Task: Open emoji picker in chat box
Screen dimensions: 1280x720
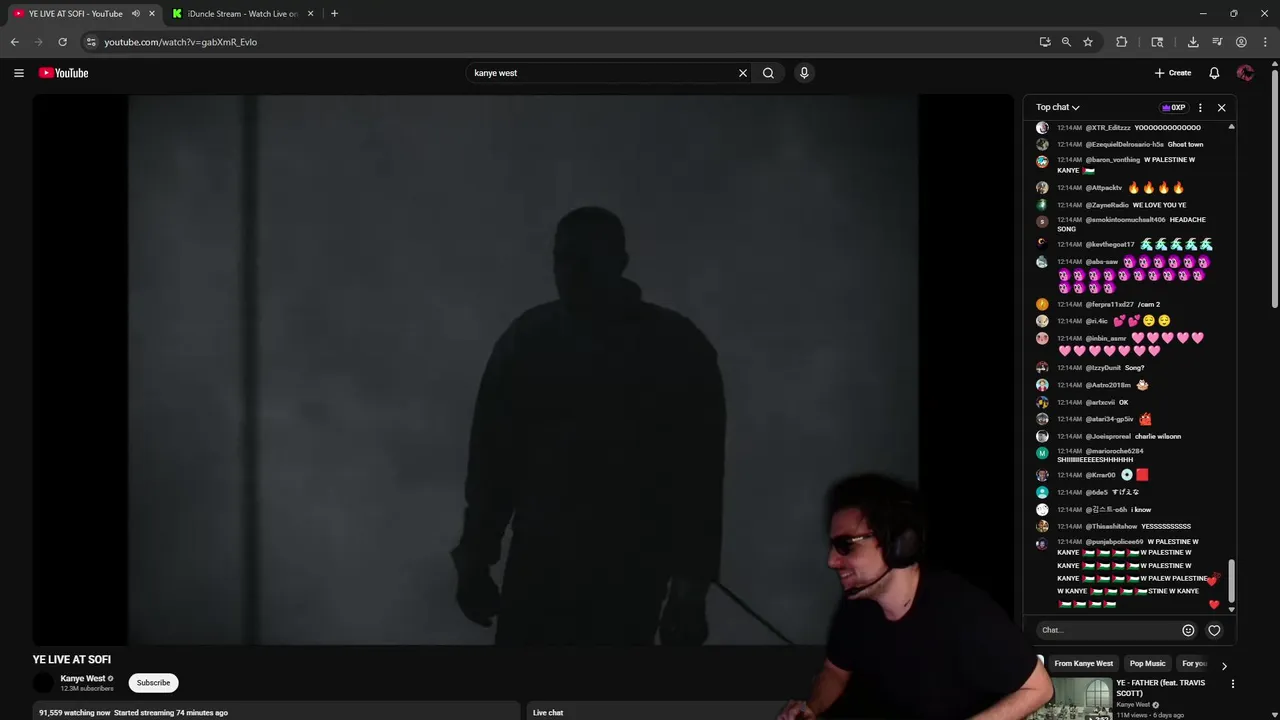Action: [x=1188, y=630]
